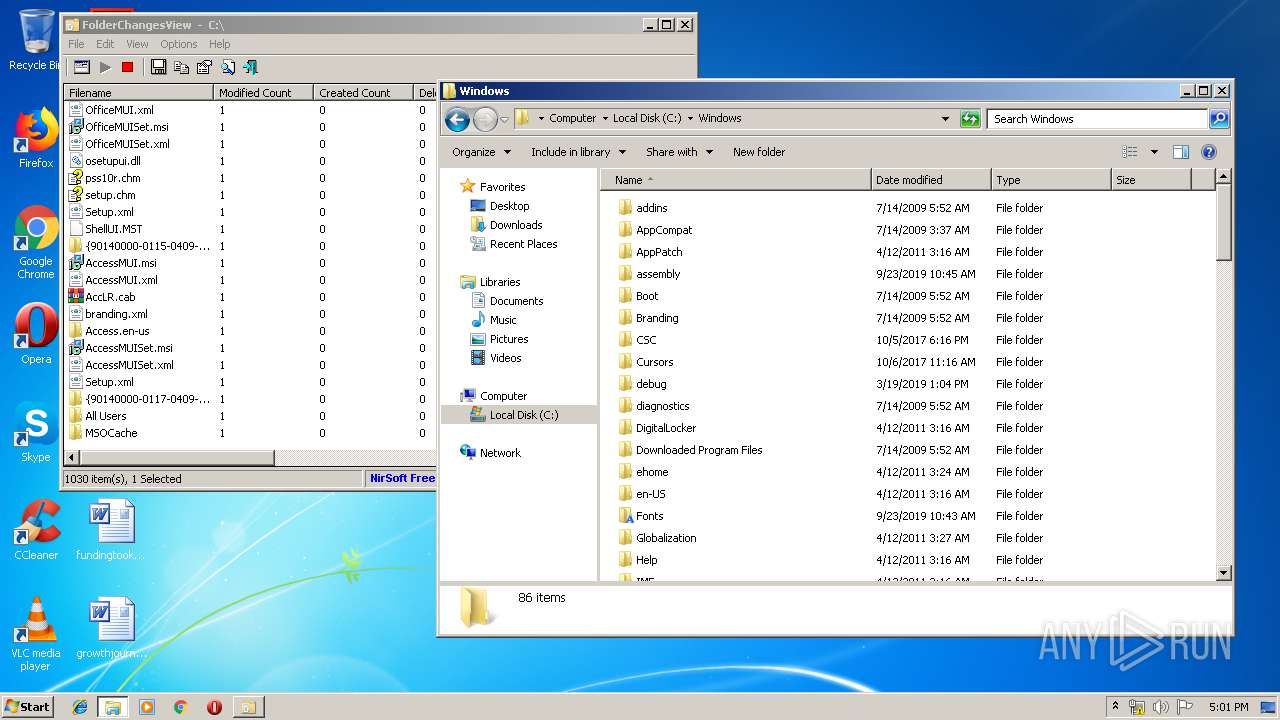Go forward in Windows Explorer
The image size is (1280, 720).
pos(485,119)
